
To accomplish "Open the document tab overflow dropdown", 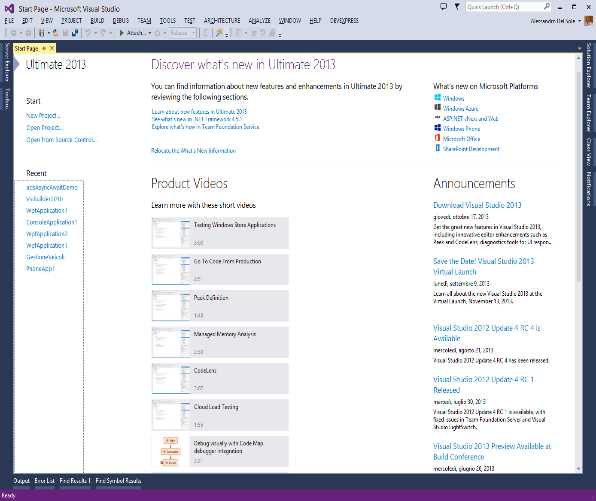I will pyautogui.click(x=580, y=49).
